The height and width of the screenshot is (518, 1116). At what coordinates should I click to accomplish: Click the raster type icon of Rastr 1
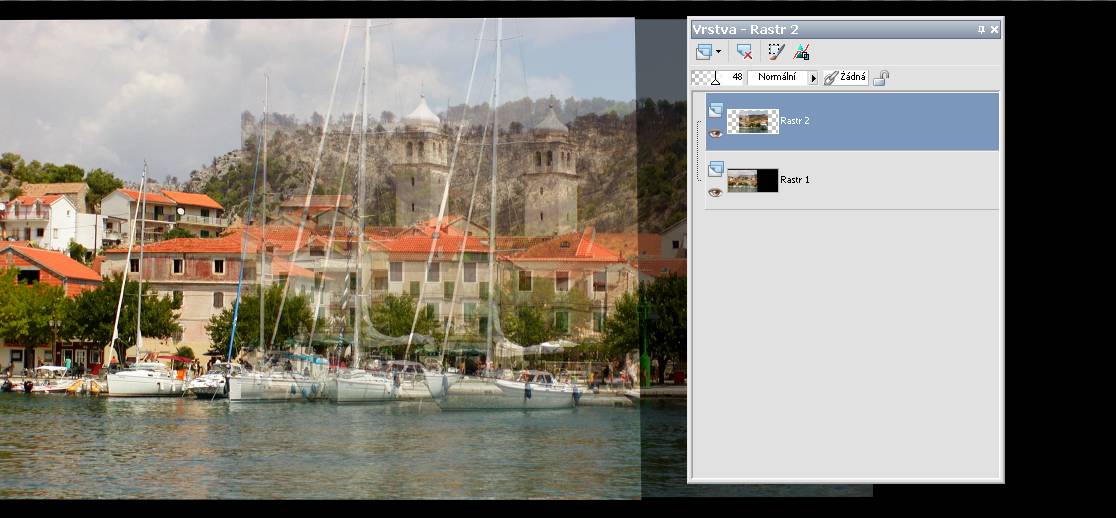[716, 169]
